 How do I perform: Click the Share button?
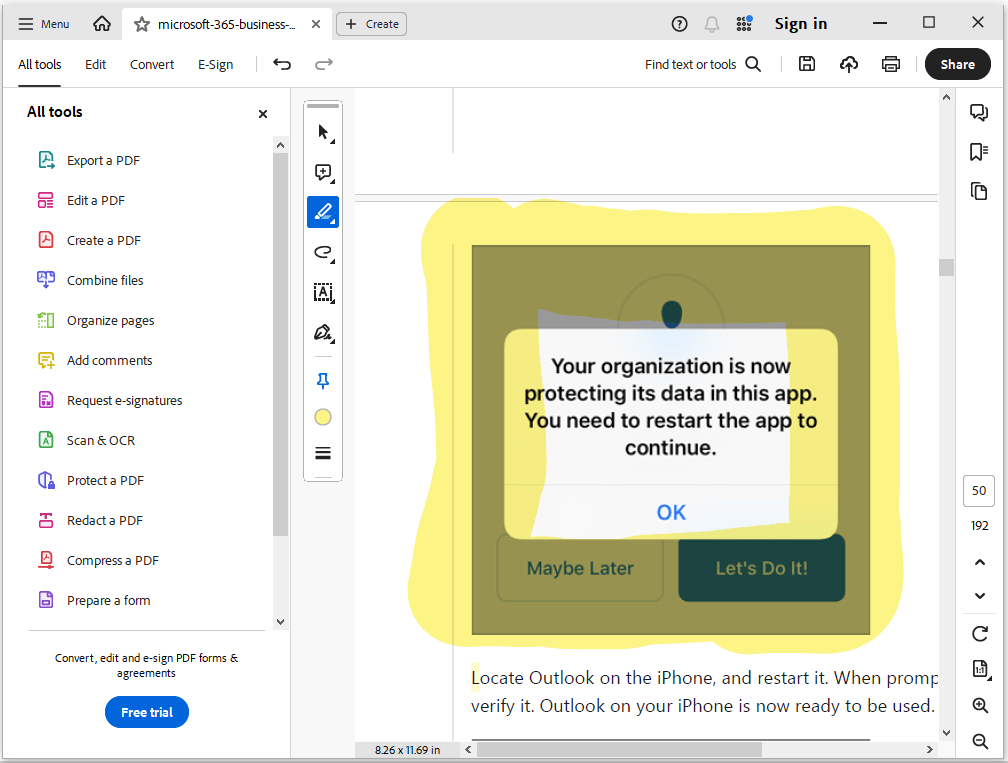[957, 64]
